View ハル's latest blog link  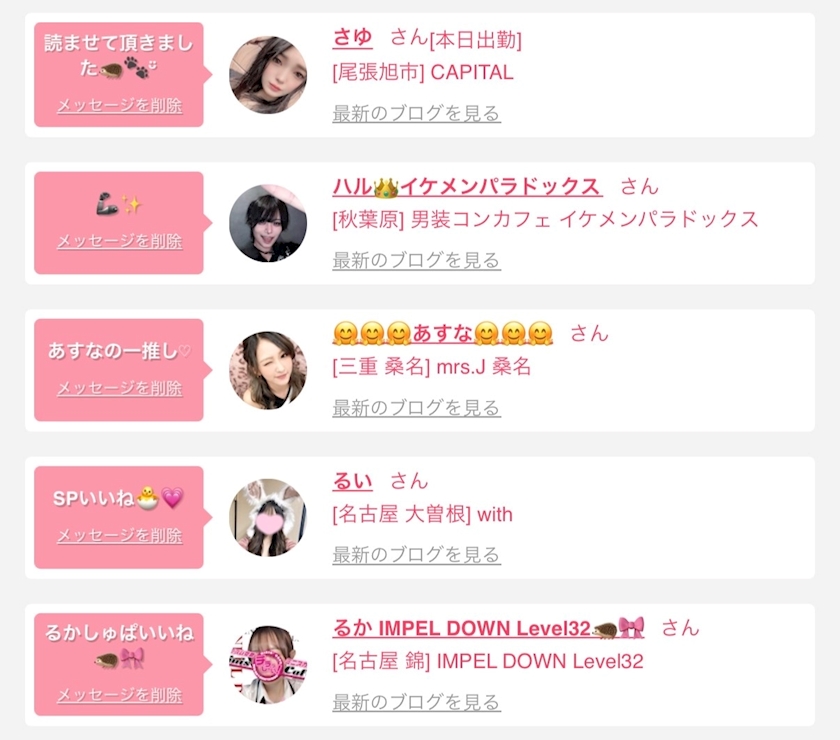(416, 260)
